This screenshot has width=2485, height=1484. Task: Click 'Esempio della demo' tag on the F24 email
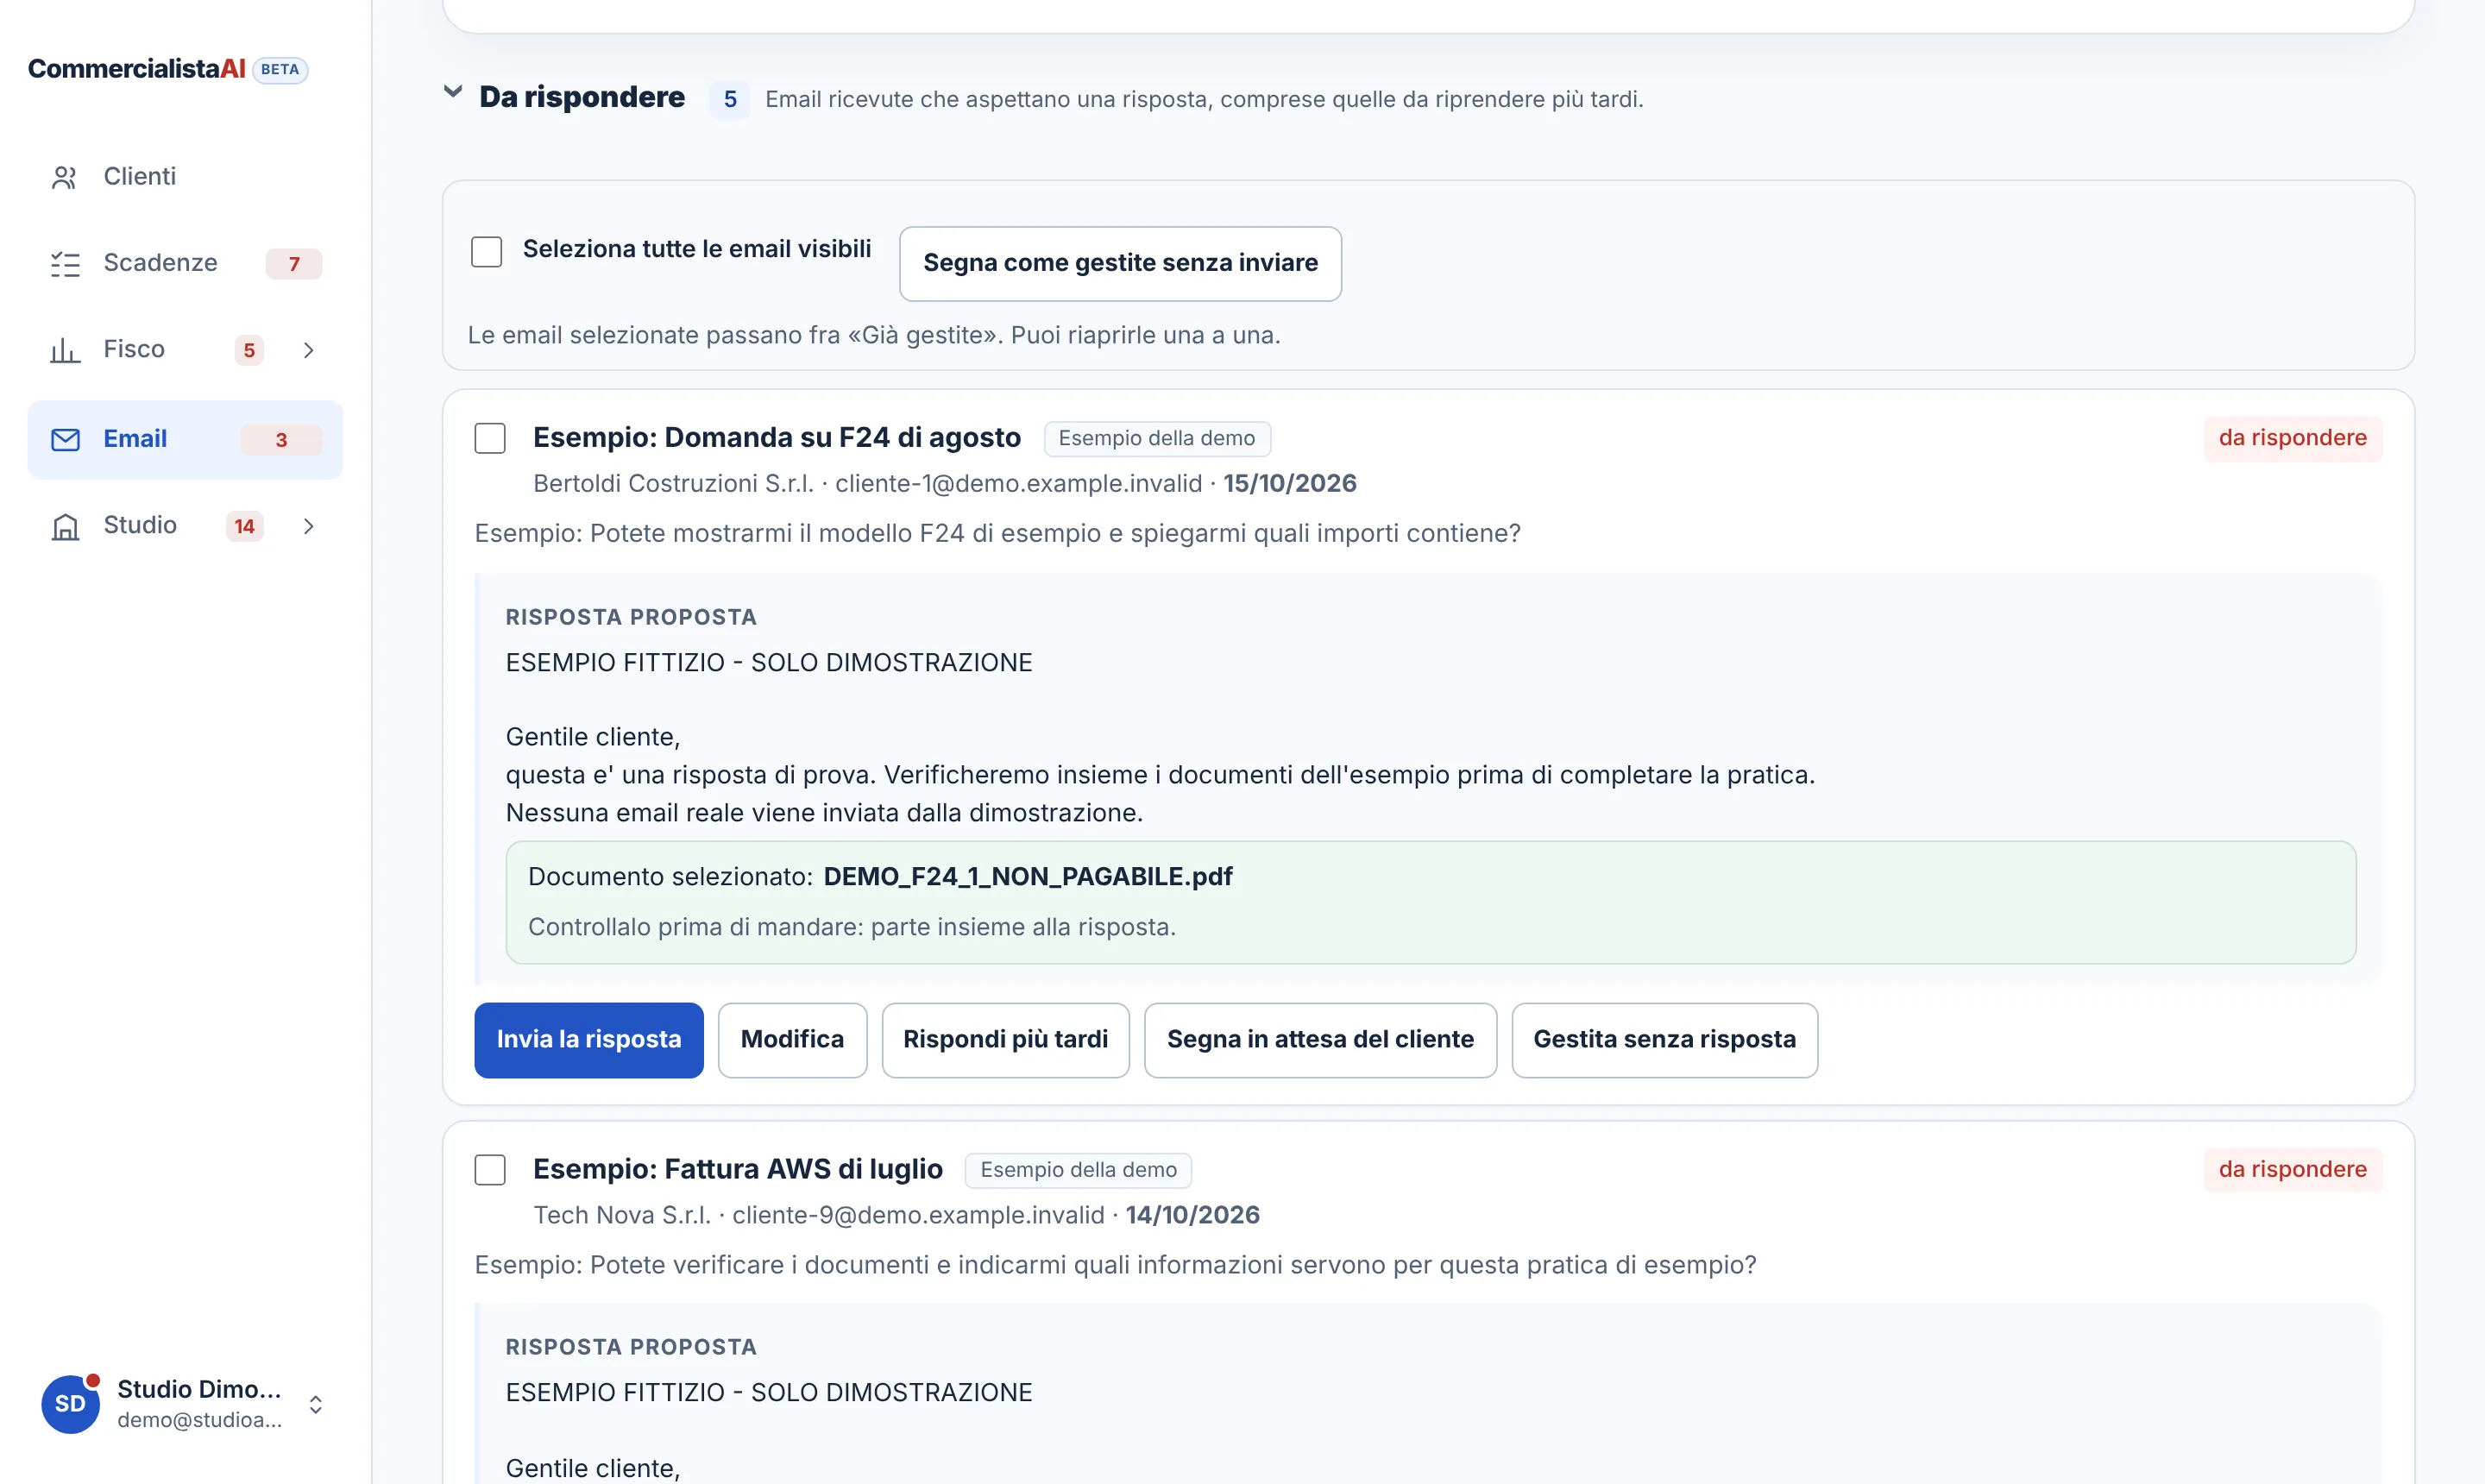coord(1157,438)
